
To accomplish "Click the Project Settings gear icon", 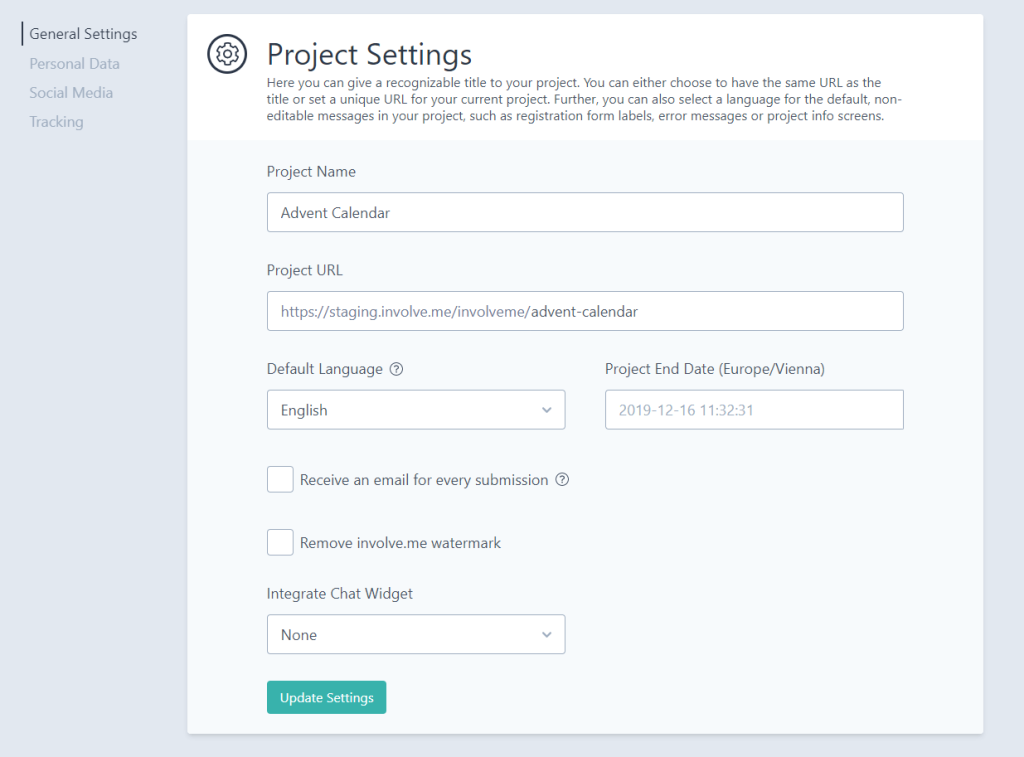I will tap(227, 54).
